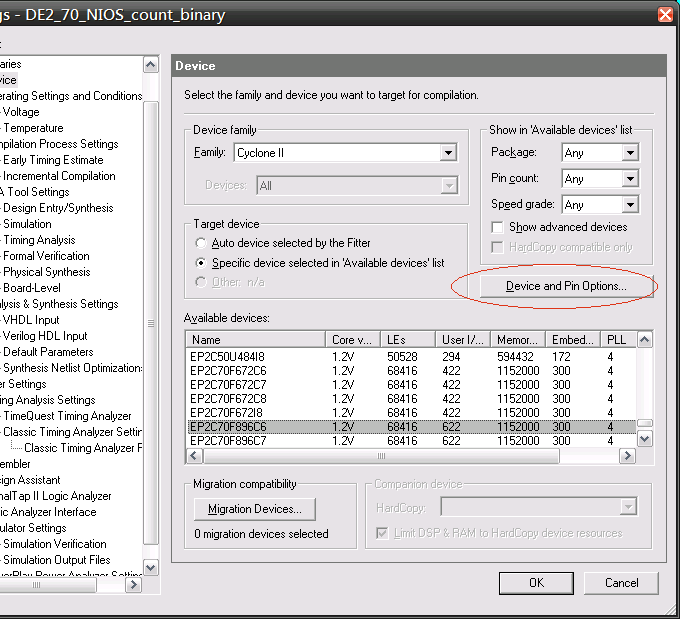The image size is (680, 619).
Task: Click the Migration Devices button
Action: (x=254, y=509)
